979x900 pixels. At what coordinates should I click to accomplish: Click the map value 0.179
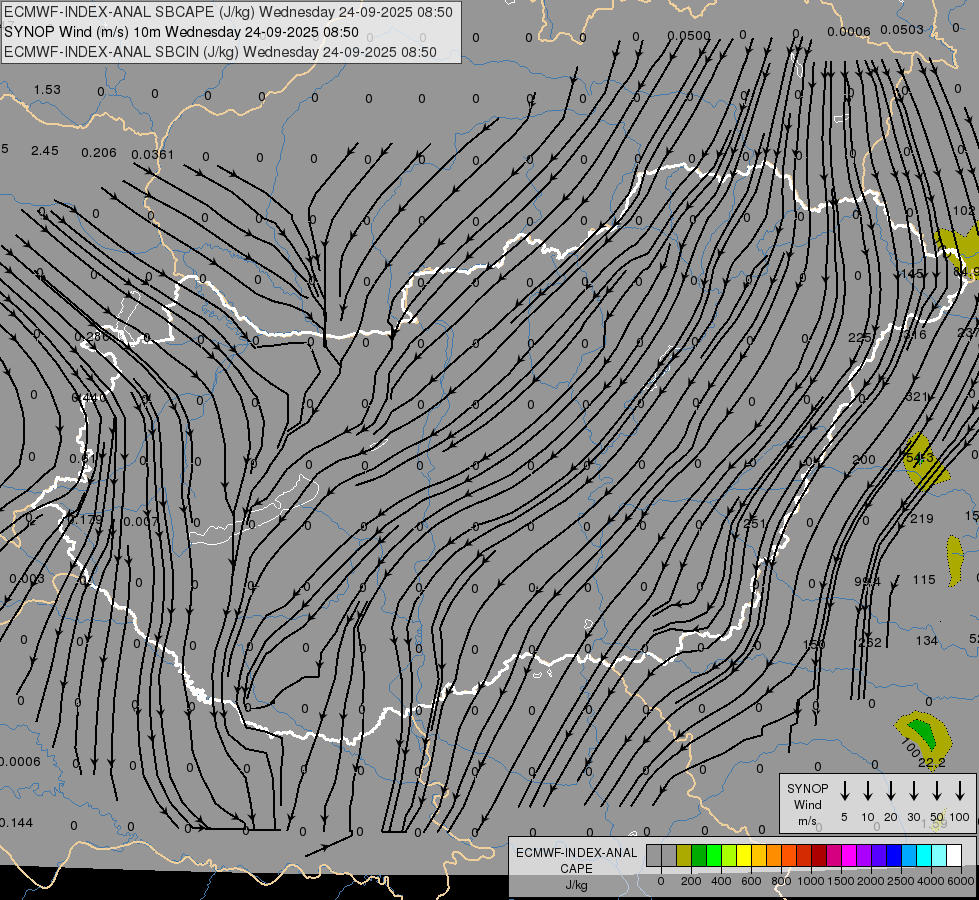click(x=85, y=519)
